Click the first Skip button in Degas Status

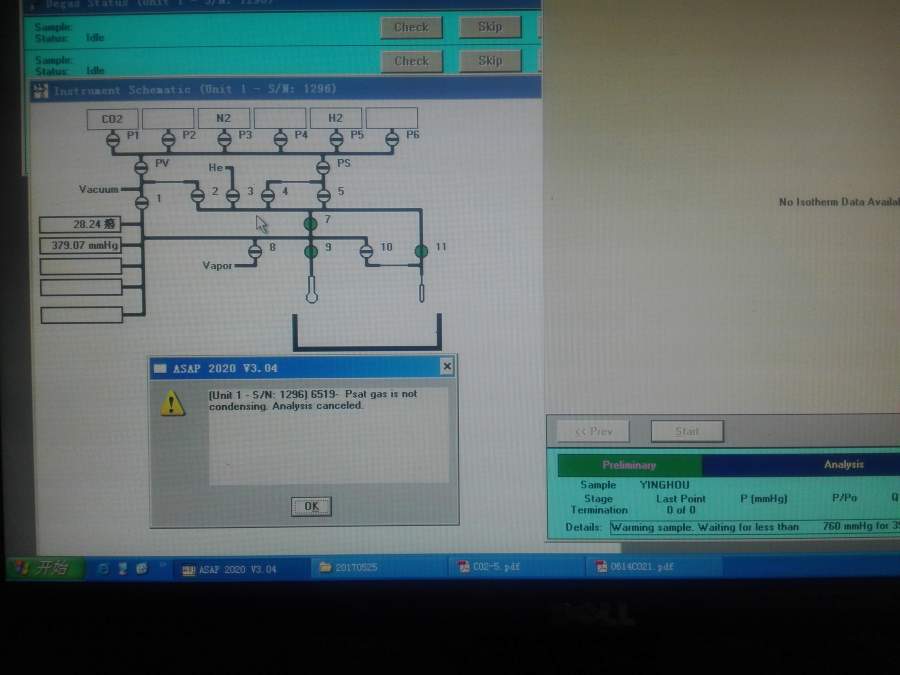tap(490, 26)
